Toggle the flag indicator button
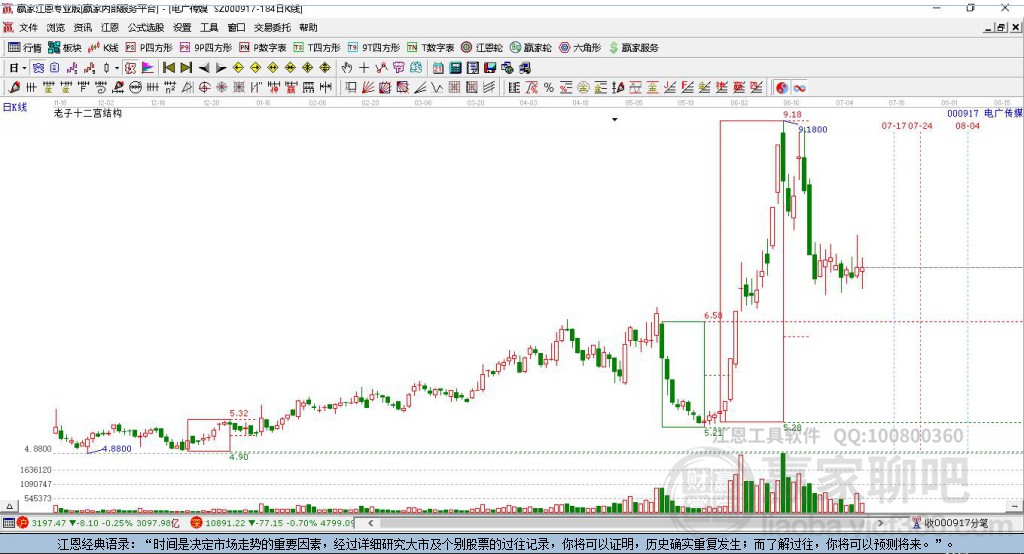The height and width of the screenshot is (554, 1024). point(148,68)
